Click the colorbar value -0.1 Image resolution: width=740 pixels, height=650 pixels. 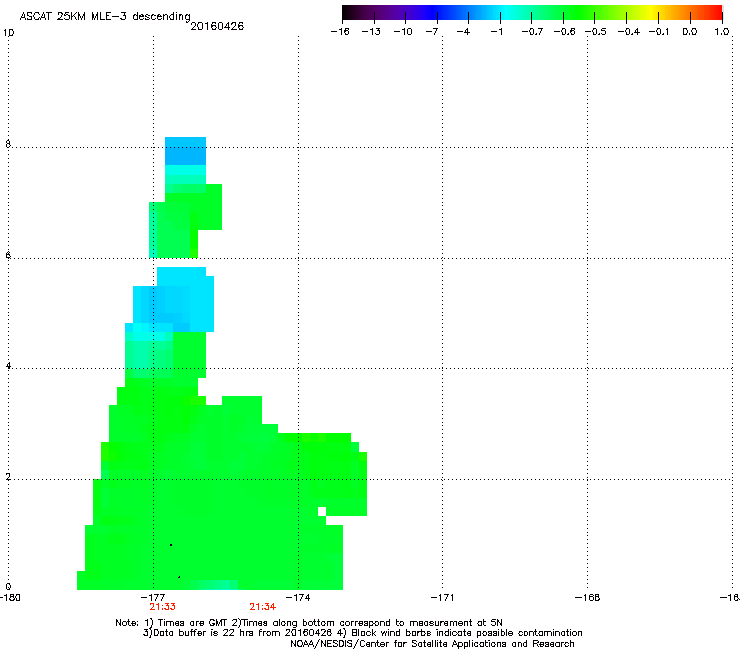click(x=659, y=32)
